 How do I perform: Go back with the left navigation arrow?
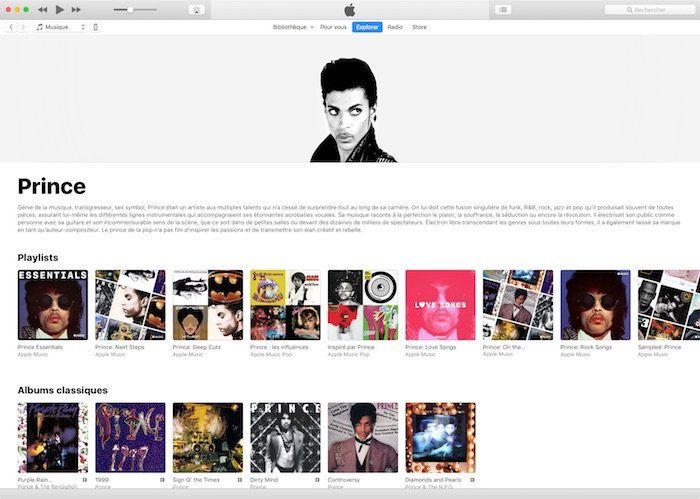11,27
